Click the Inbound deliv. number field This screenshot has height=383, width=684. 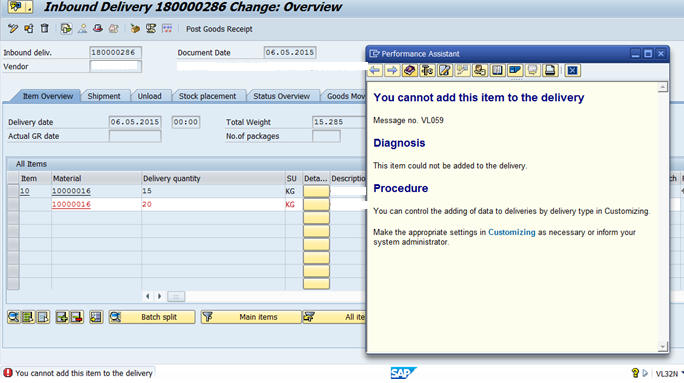115,52
